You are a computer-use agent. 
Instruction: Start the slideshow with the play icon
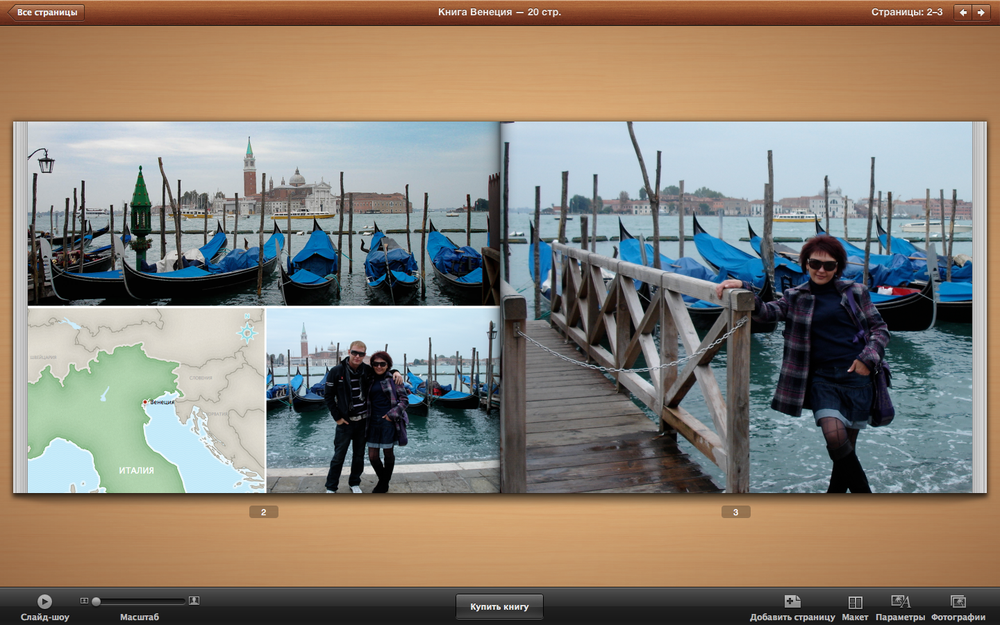(44, 601)
